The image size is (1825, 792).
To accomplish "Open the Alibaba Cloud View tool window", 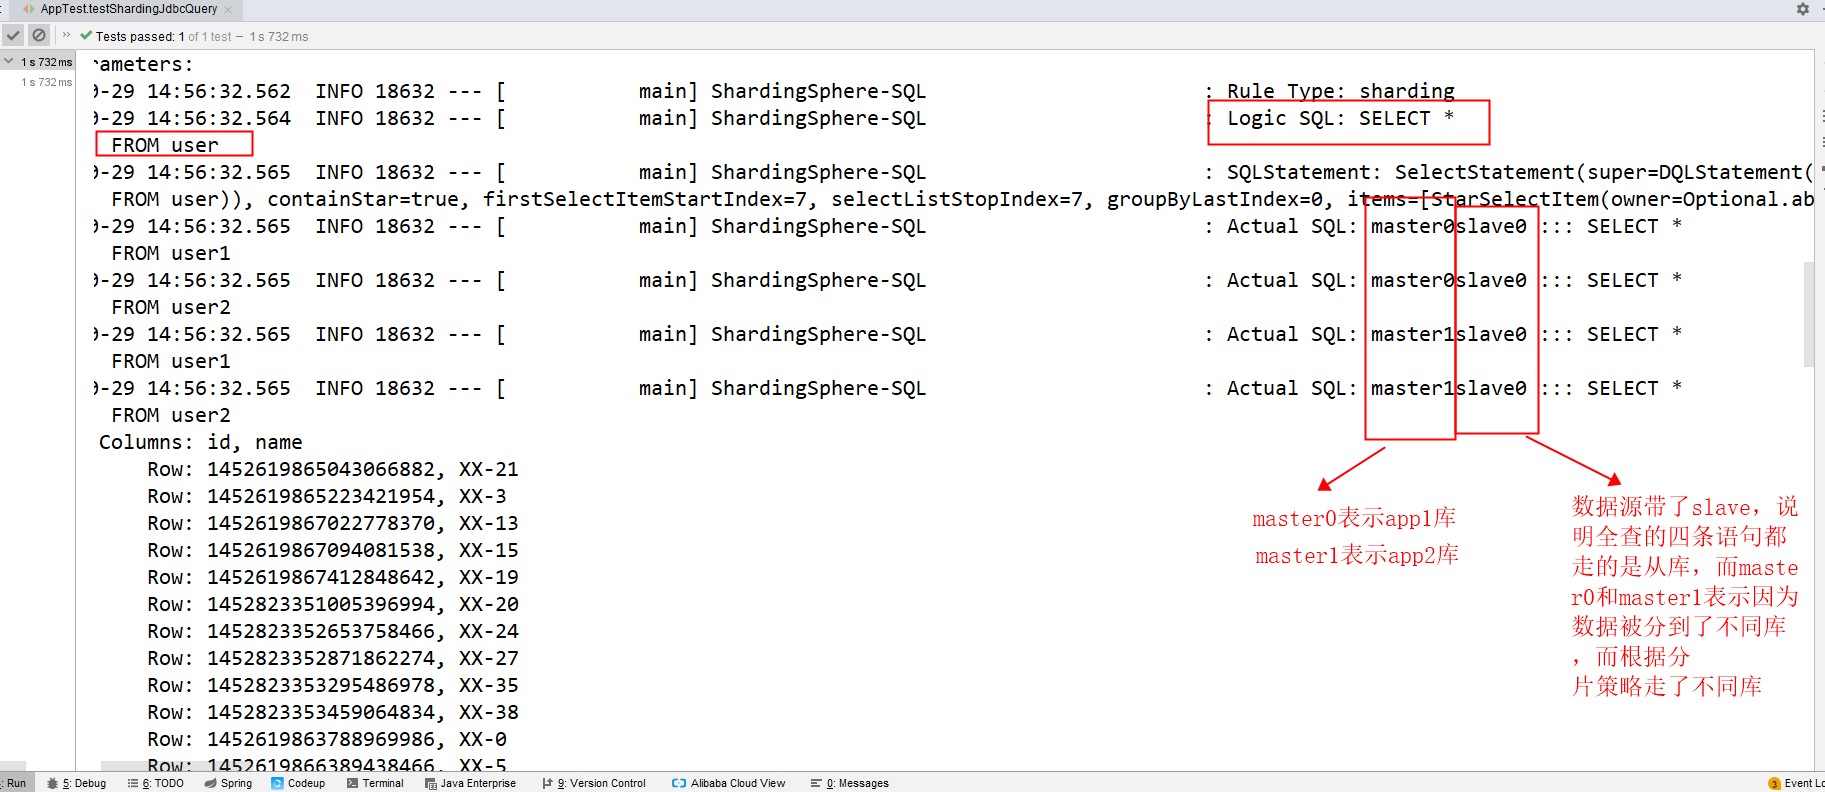I will pyautogui.click(x=728, y=783).
